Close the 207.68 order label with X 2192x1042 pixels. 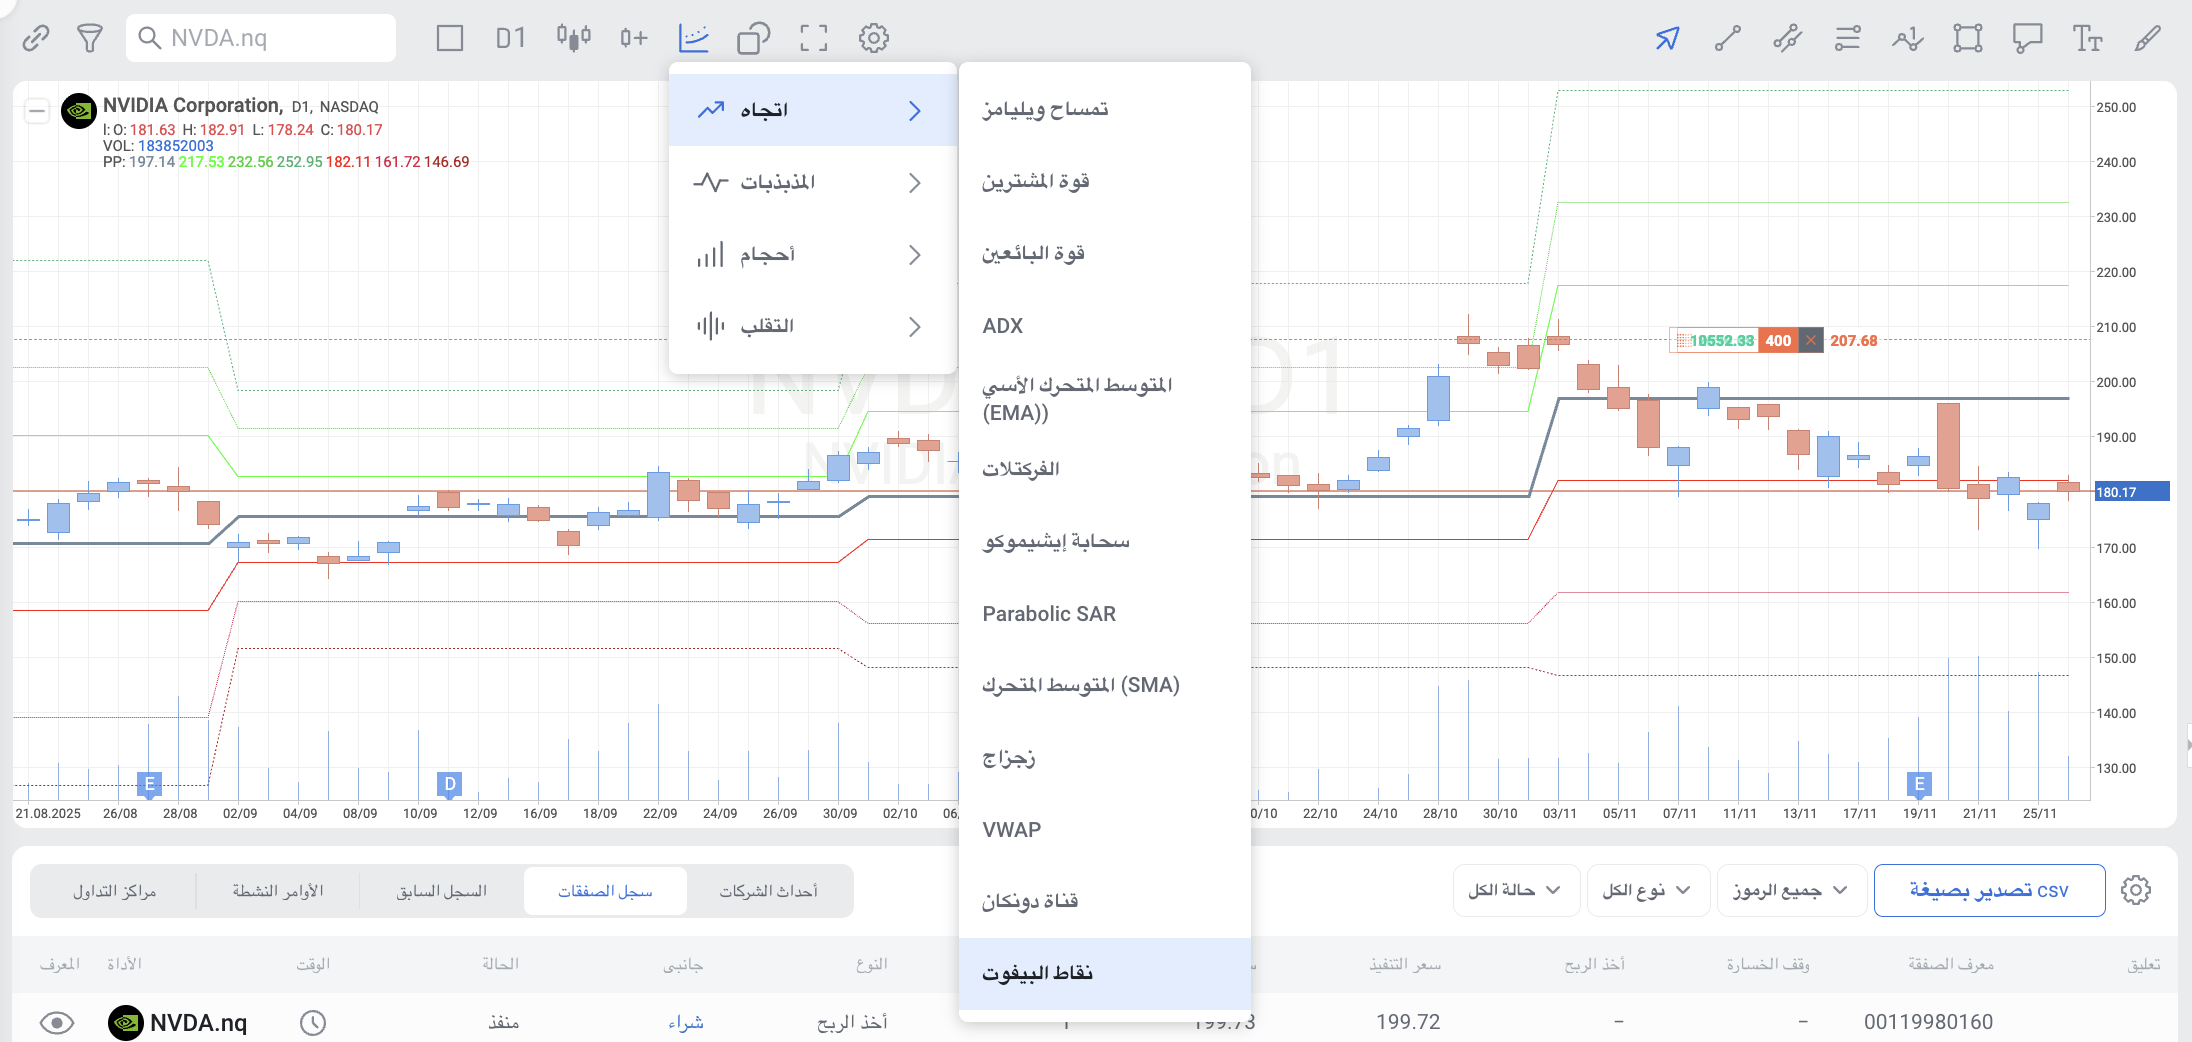1811,340
